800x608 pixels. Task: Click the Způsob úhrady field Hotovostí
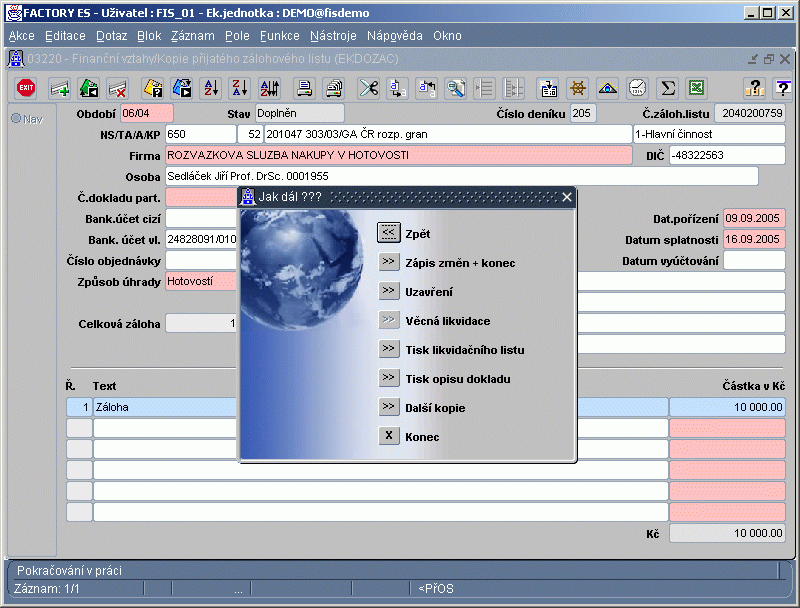[202, 281]
